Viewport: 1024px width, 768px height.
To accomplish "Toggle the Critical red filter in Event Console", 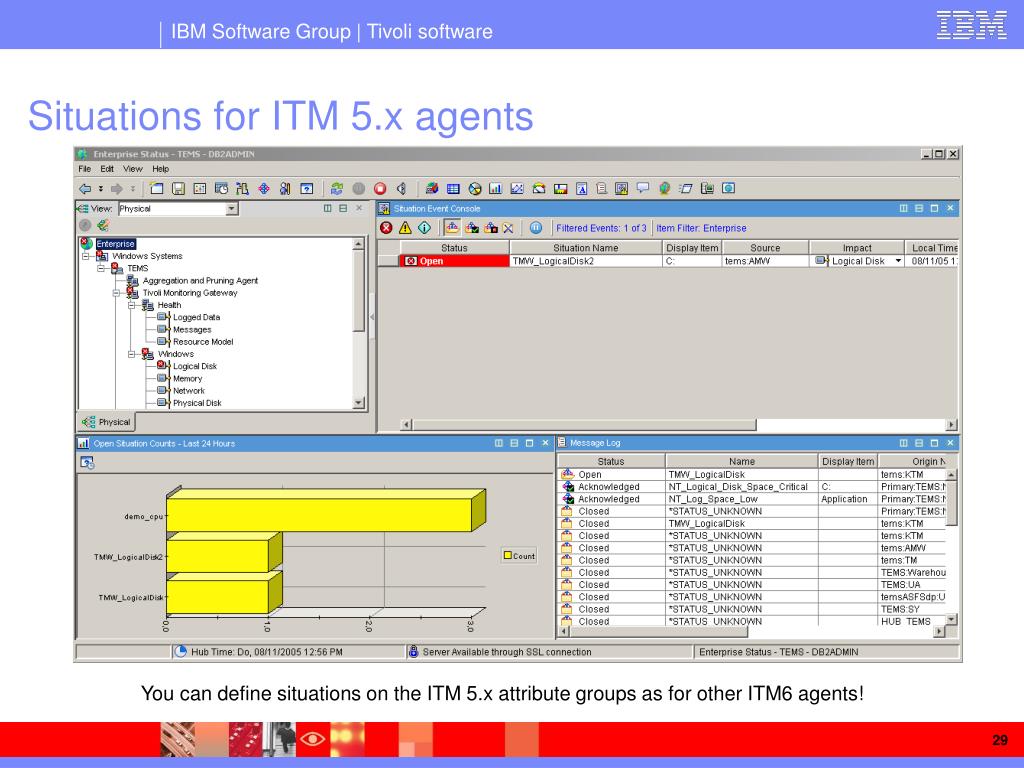I will tap(387, 228).
